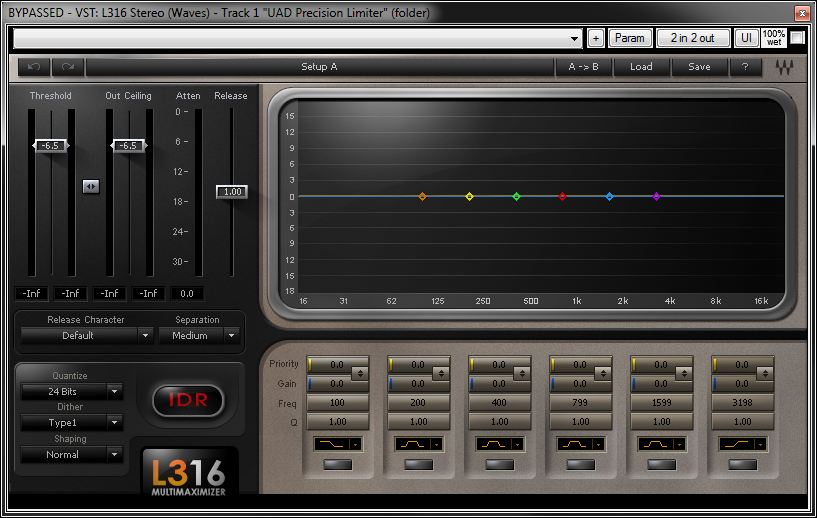Toggle the 400 Hz band on/off button

500,464
